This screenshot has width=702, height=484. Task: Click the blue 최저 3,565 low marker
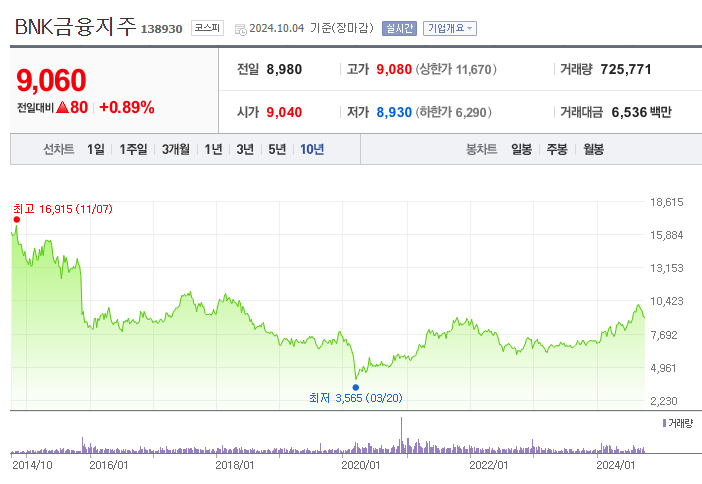coord(355,387)
